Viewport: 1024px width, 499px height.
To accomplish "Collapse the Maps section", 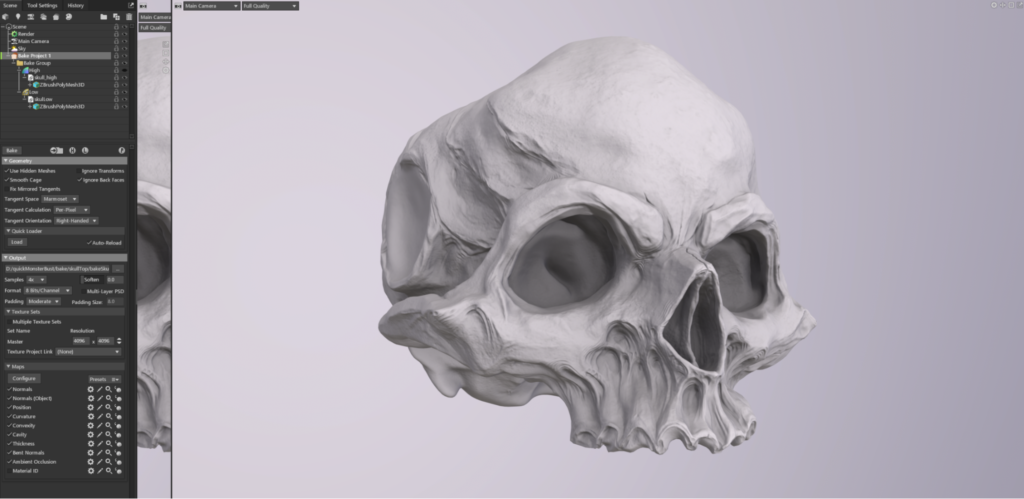I will 64,366.
